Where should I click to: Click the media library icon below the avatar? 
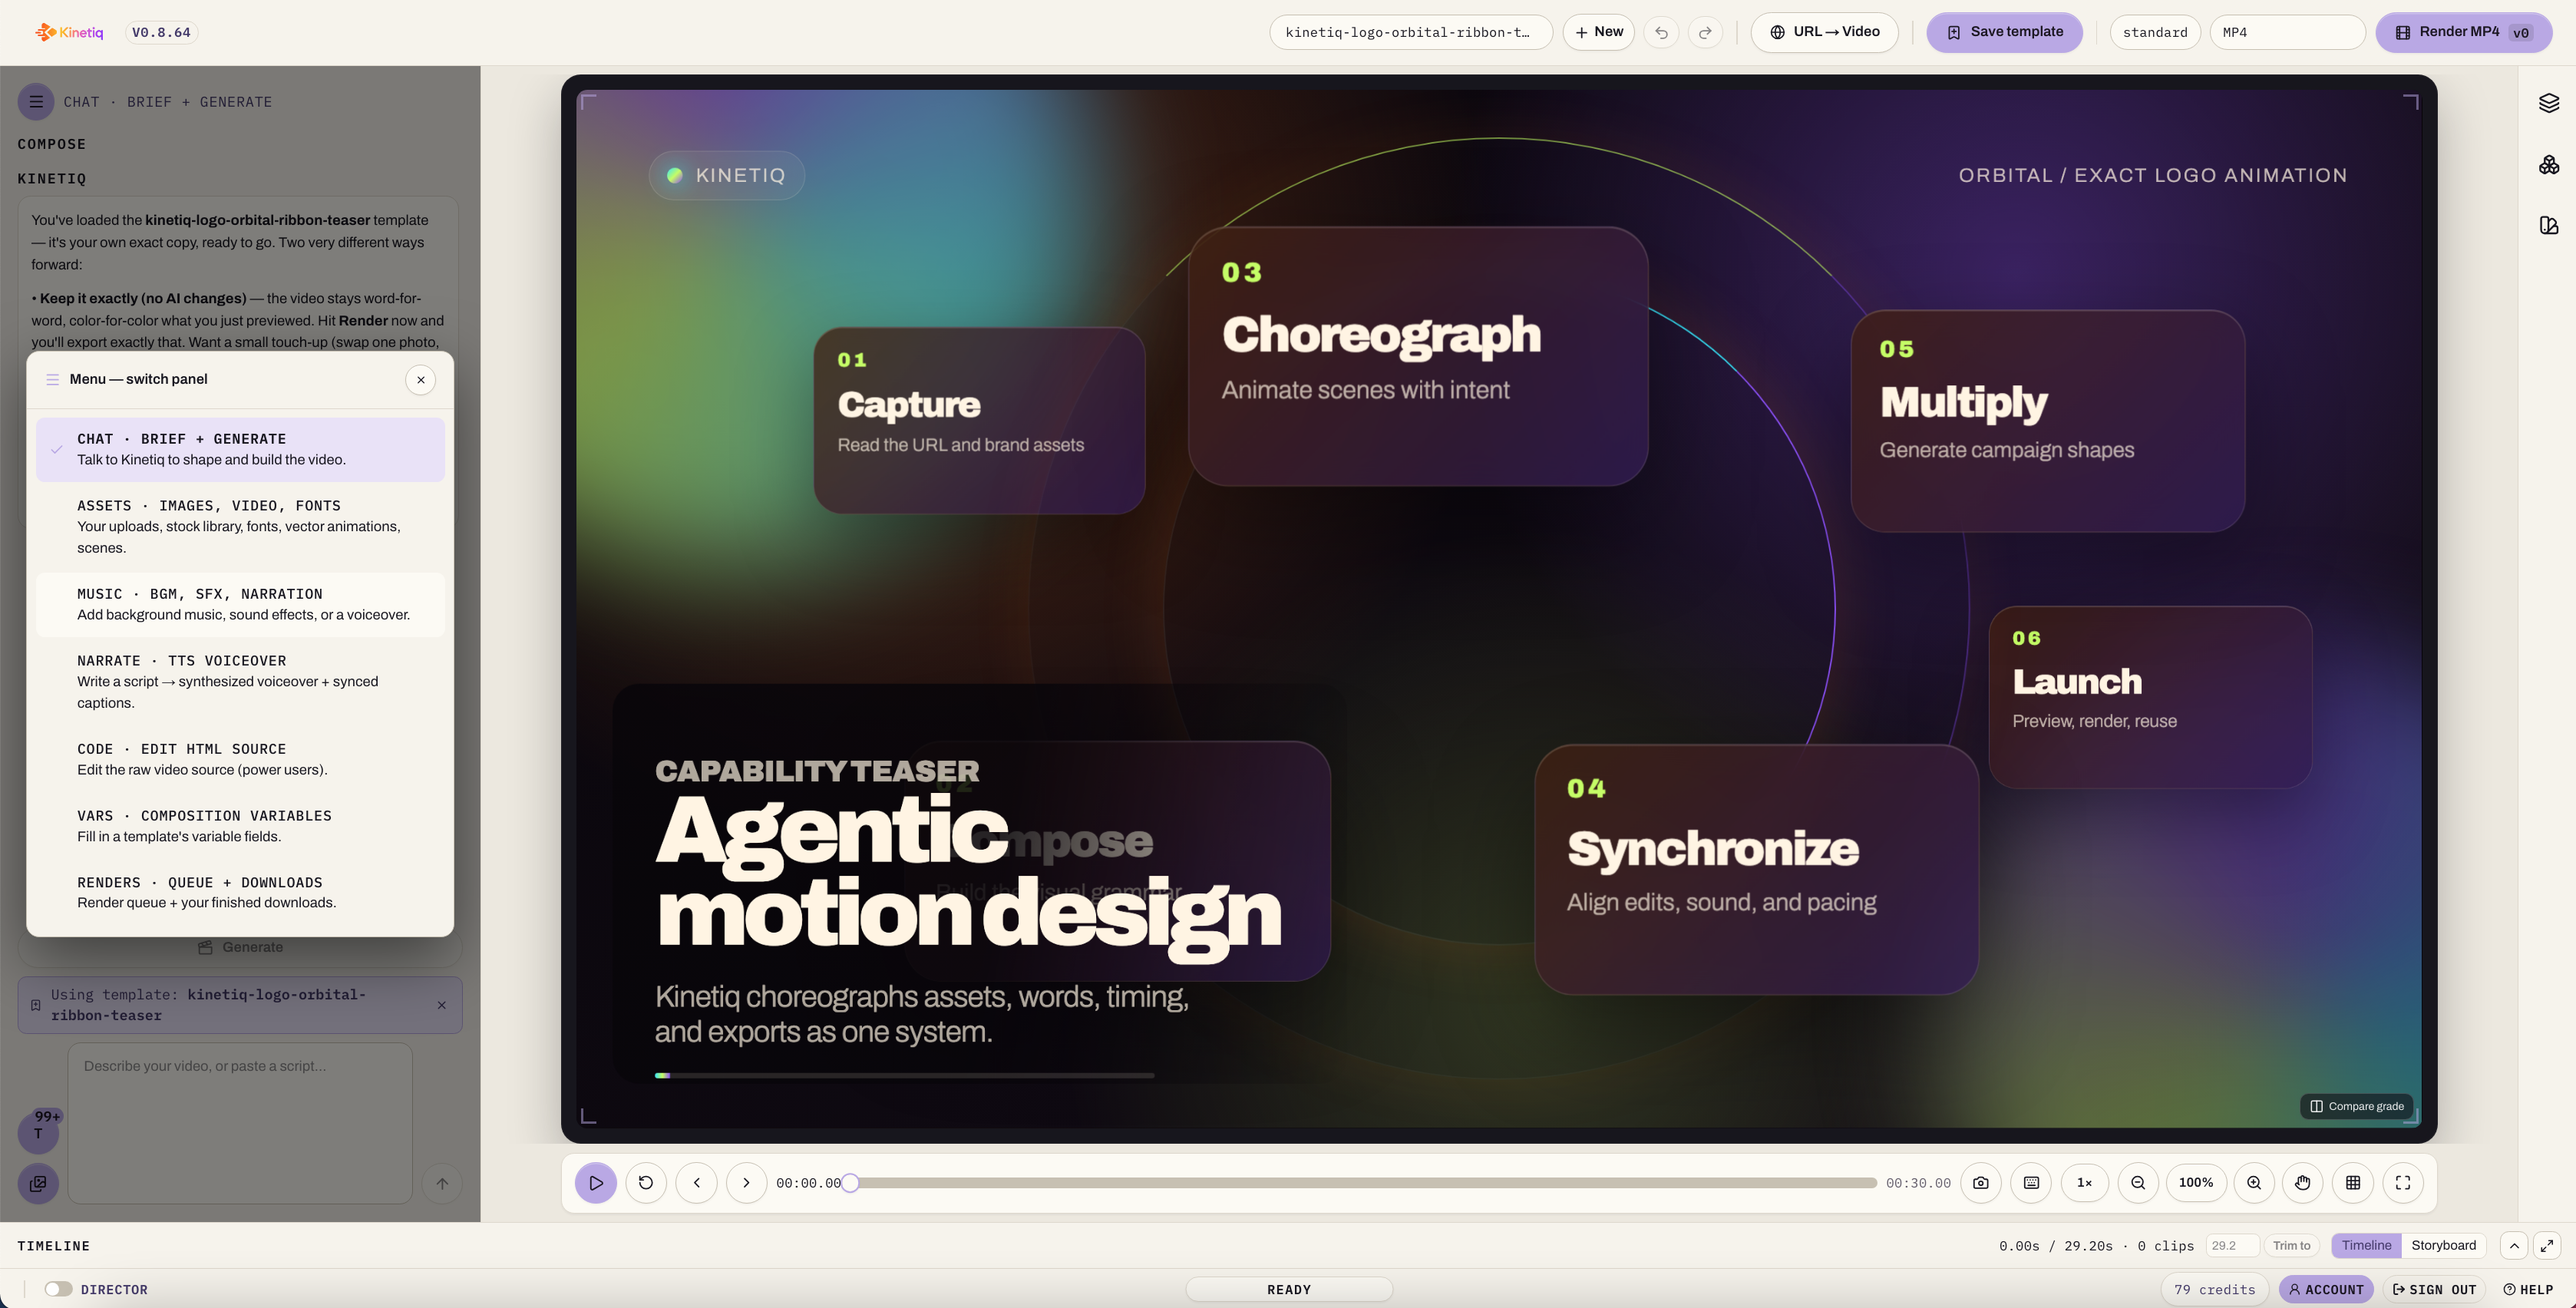pyautogui.click(x=38, y=1184)
